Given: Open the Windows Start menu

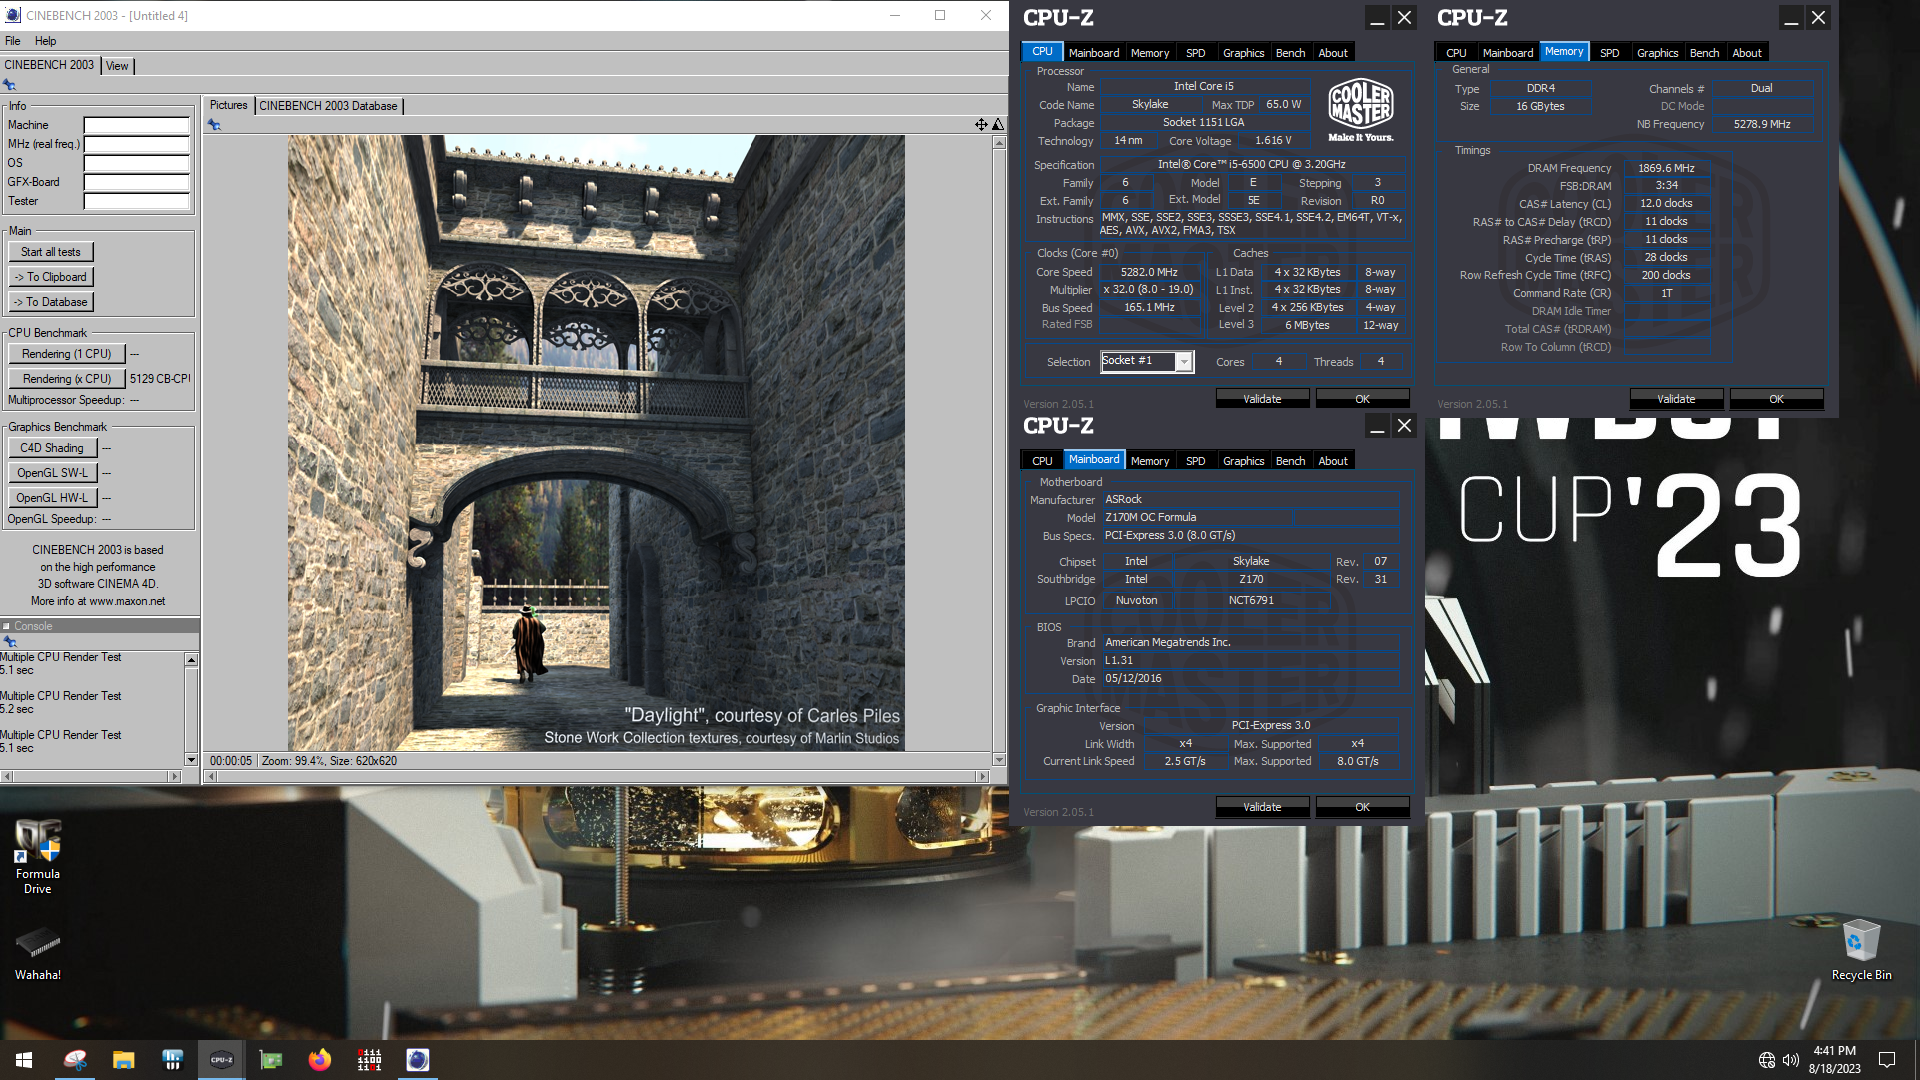Looking at the screenshot, I should pos(24,1060).
